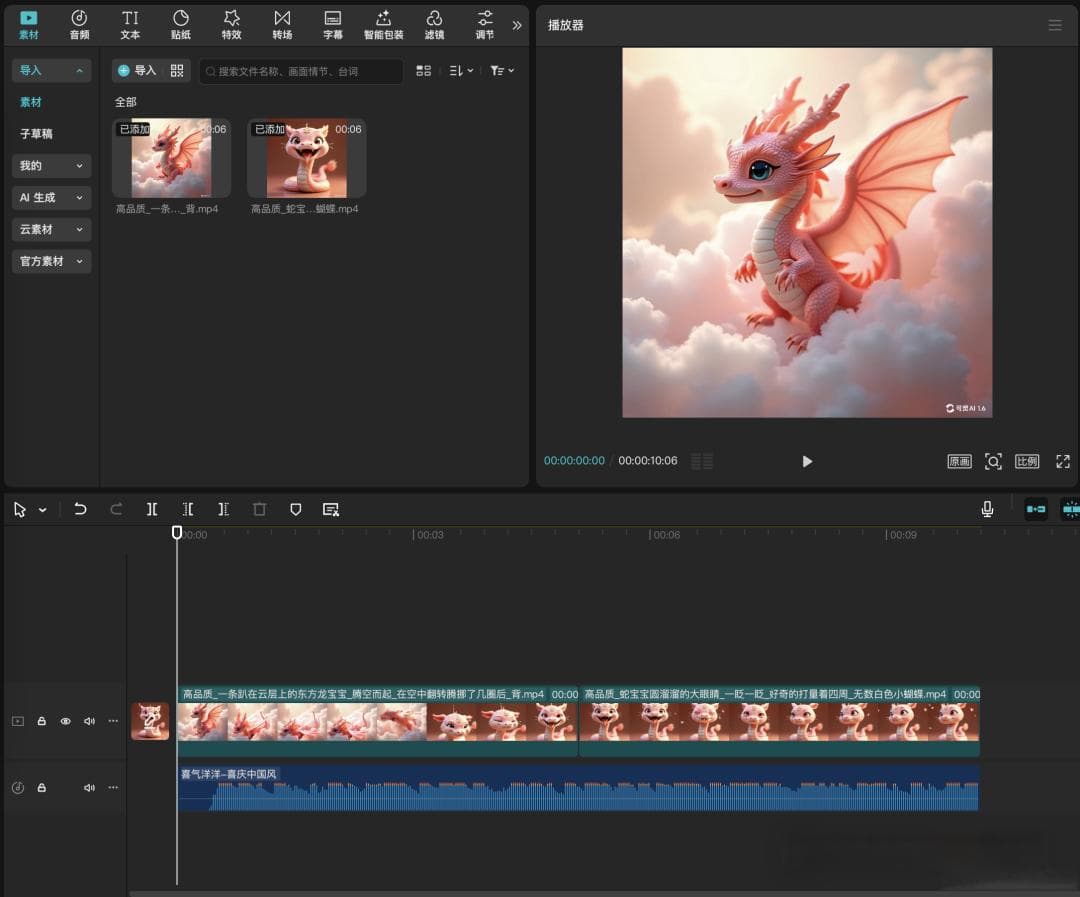Screen dimensions: 1080x897
Task: Open the 比例 aspect ratio button
Action: coord(1026,461)
